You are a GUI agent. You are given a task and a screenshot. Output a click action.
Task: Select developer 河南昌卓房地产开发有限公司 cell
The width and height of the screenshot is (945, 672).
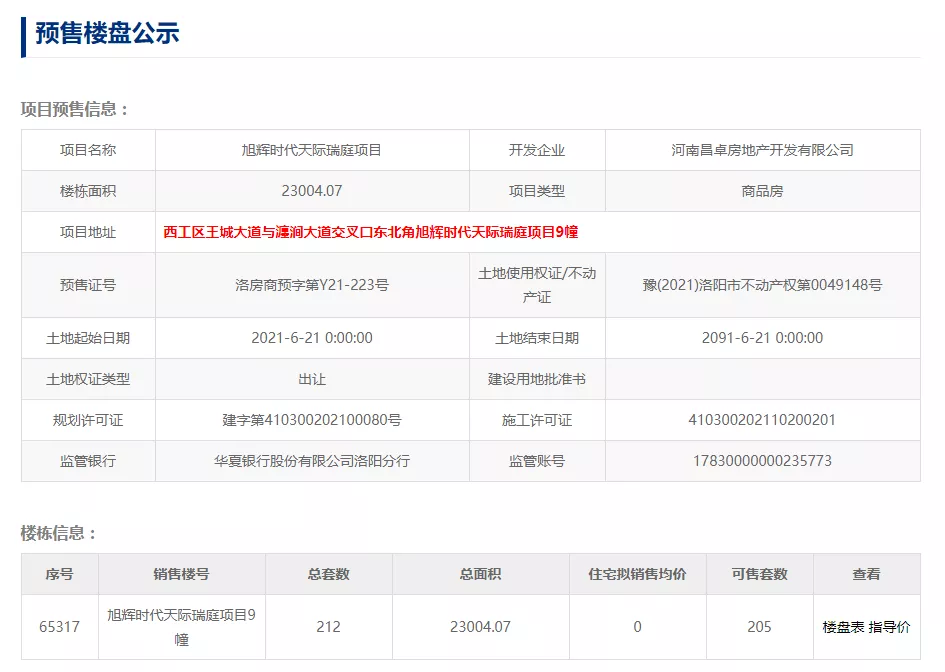762,150
